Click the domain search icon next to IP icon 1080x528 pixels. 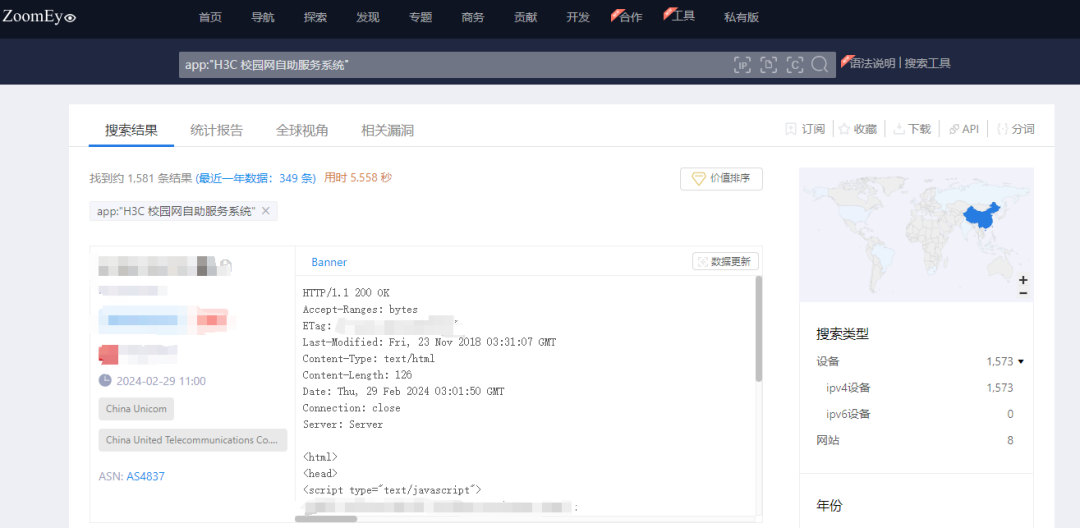pyautogui.click(x=768, y=65)
